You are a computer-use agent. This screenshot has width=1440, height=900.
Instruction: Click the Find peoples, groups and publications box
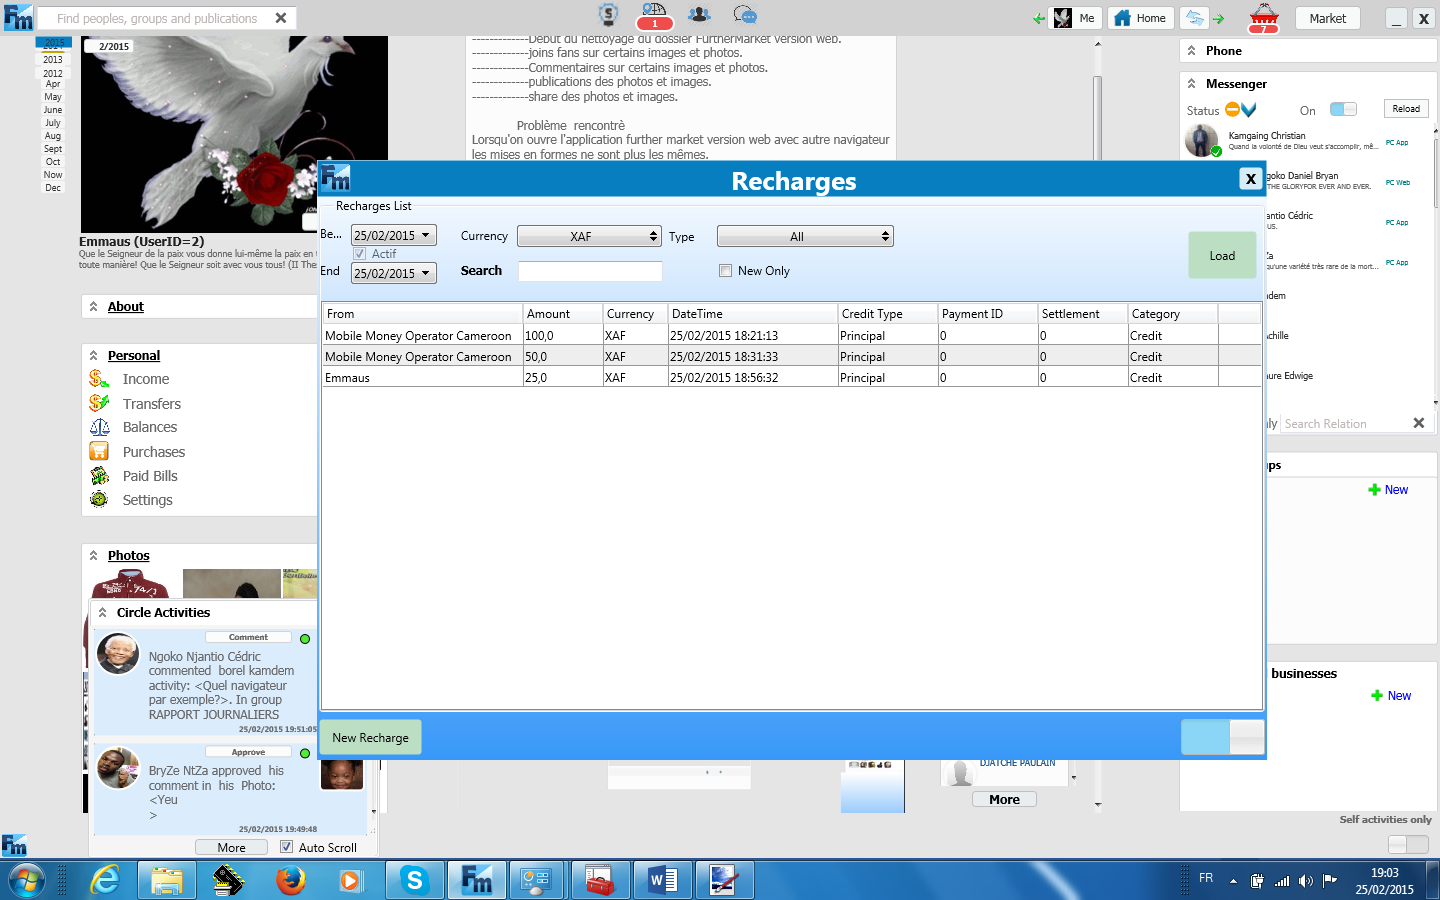[157, 18]
